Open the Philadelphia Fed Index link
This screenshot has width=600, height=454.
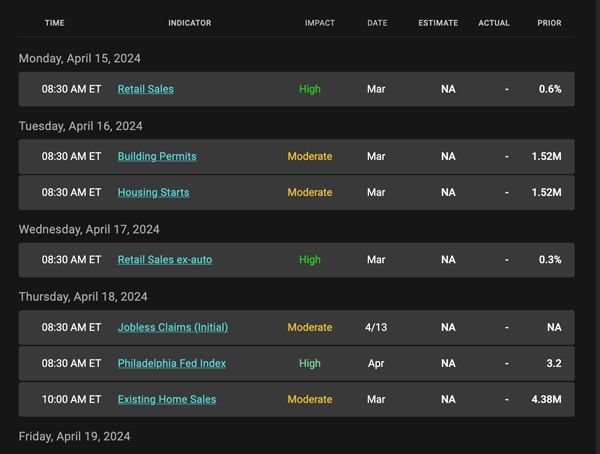(x=171, y=364)
